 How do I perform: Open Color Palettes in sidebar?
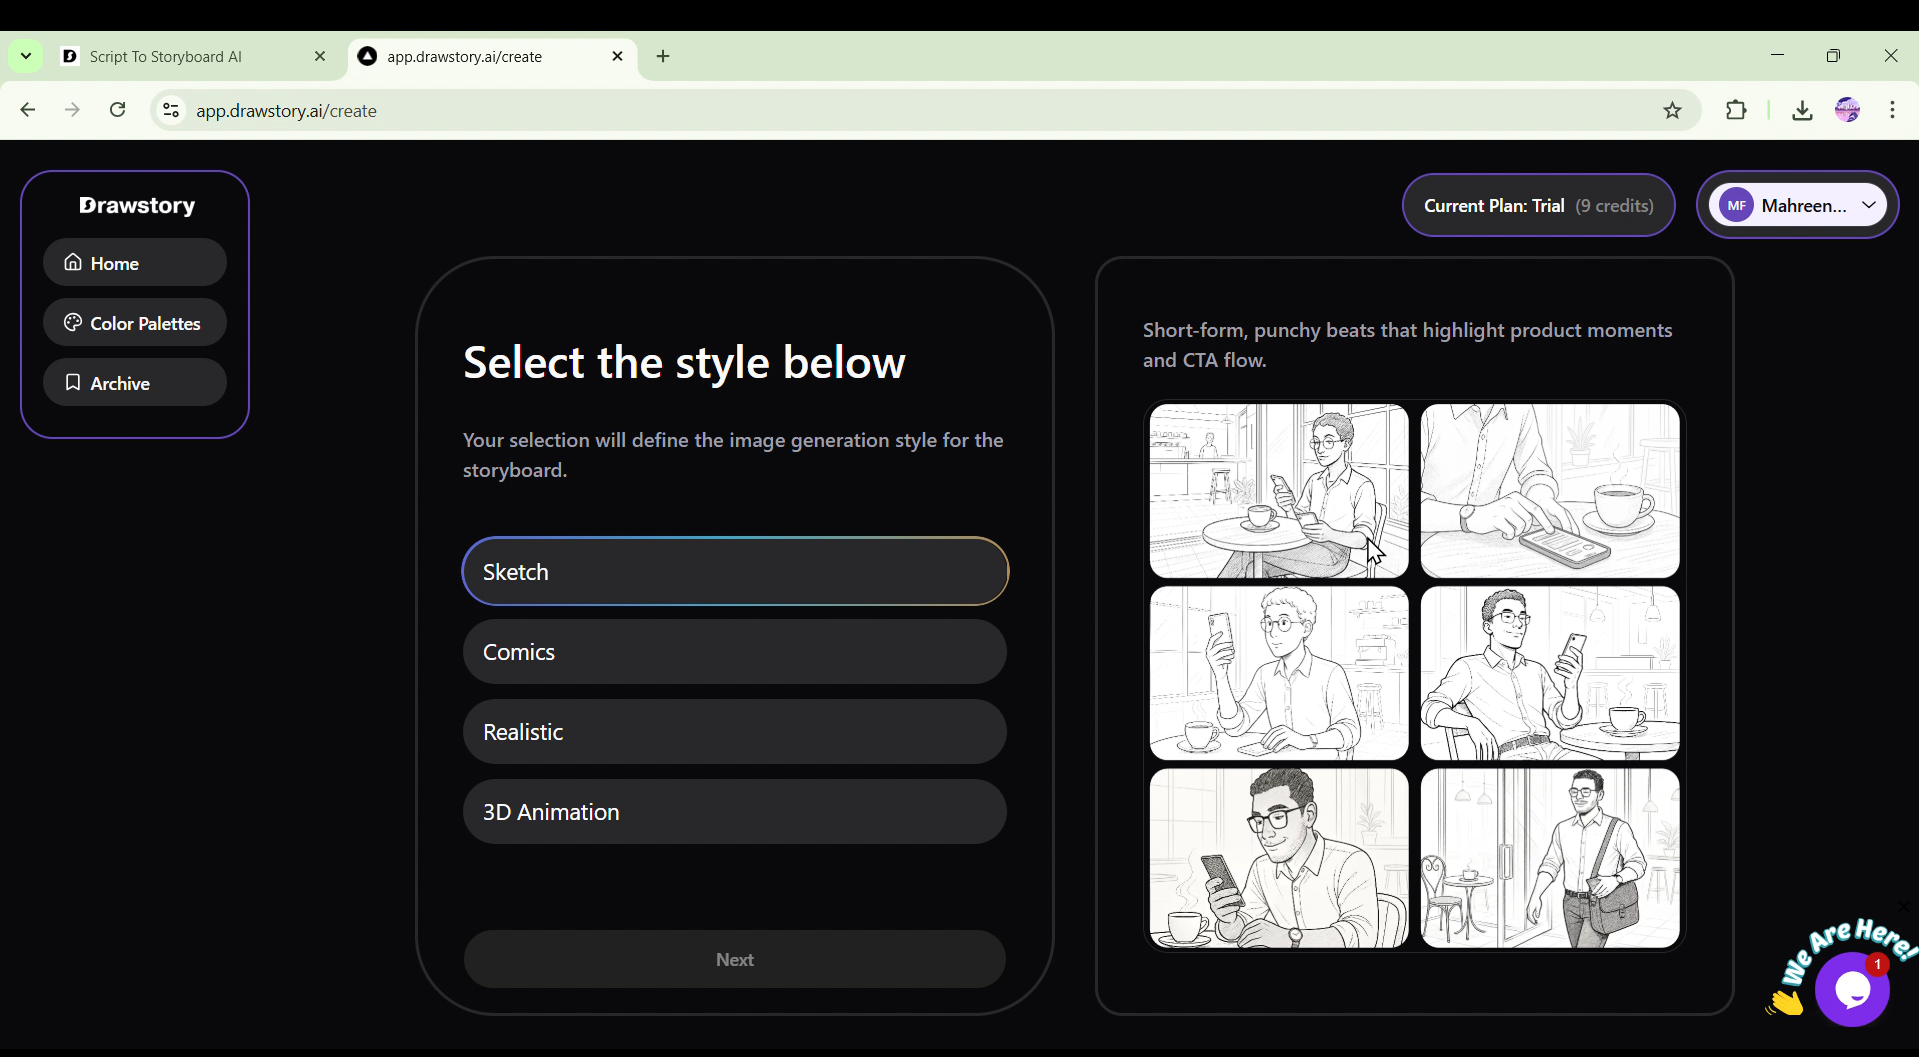point(135,323)
